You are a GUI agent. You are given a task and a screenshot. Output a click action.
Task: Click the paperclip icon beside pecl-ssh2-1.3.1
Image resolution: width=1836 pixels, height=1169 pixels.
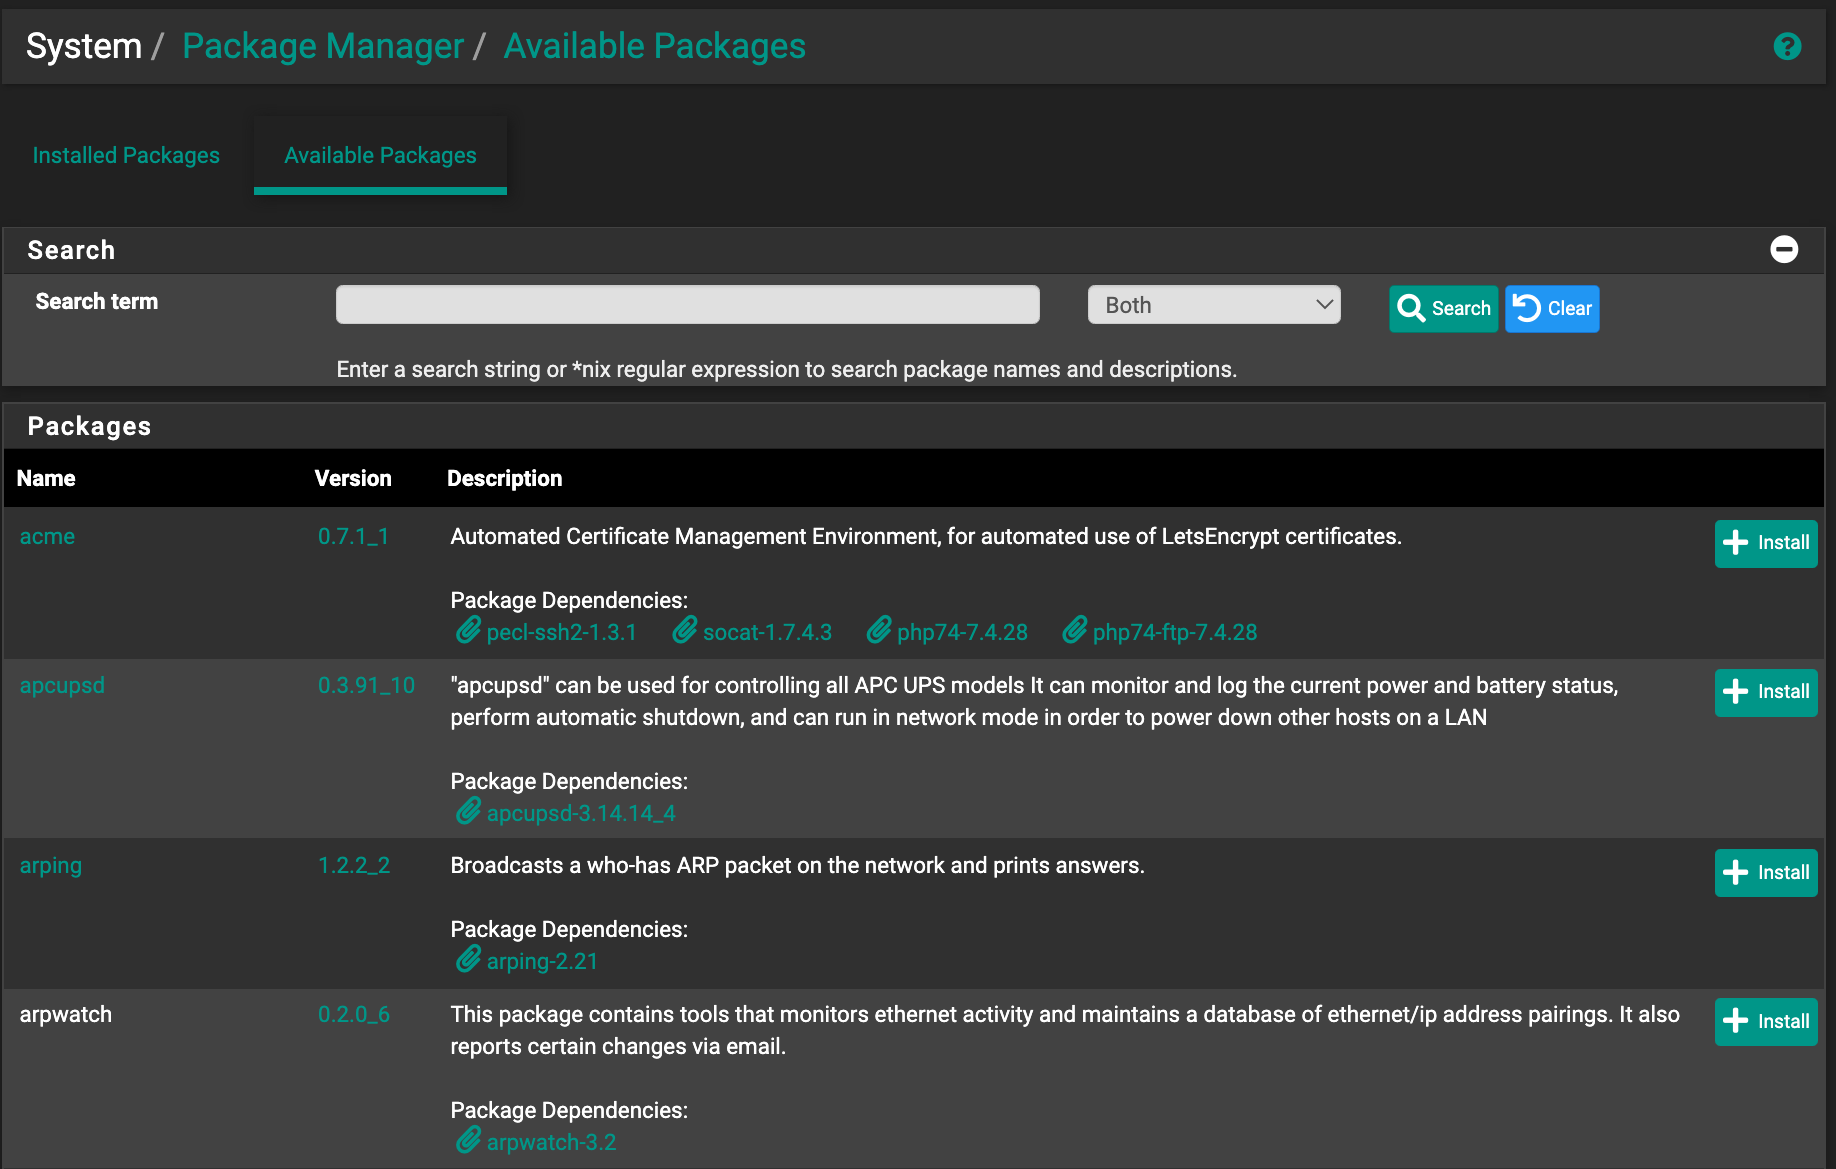pos(468,631)
